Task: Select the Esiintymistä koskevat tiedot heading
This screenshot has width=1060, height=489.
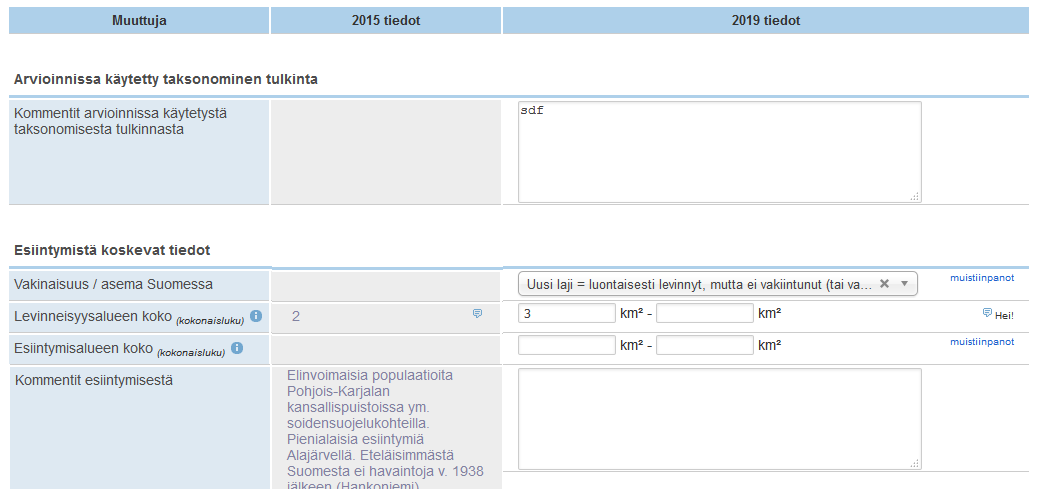Action: coord(112,250)
